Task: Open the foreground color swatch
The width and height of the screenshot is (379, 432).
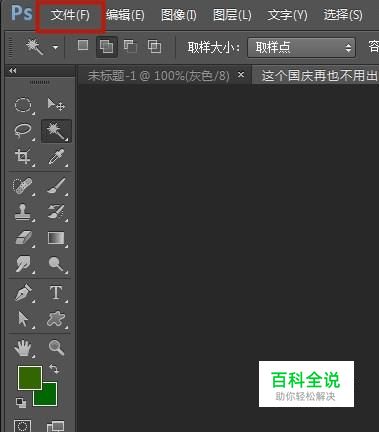Action: [30, 378]
